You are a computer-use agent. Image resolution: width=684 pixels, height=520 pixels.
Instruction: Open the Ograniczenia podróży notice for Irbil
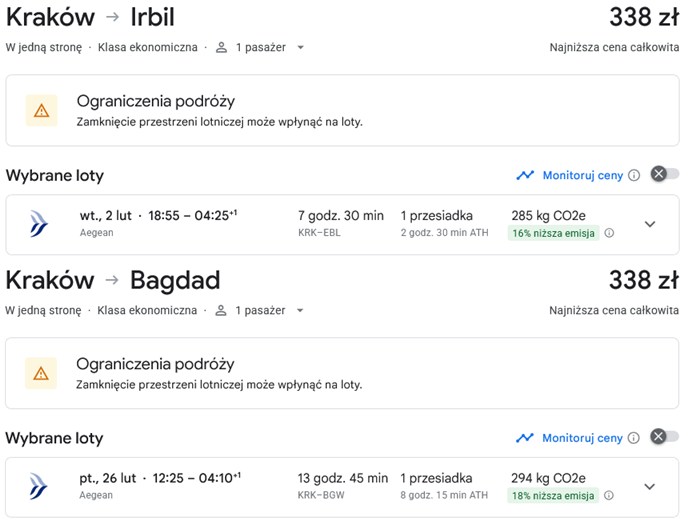tap(342, 110)
